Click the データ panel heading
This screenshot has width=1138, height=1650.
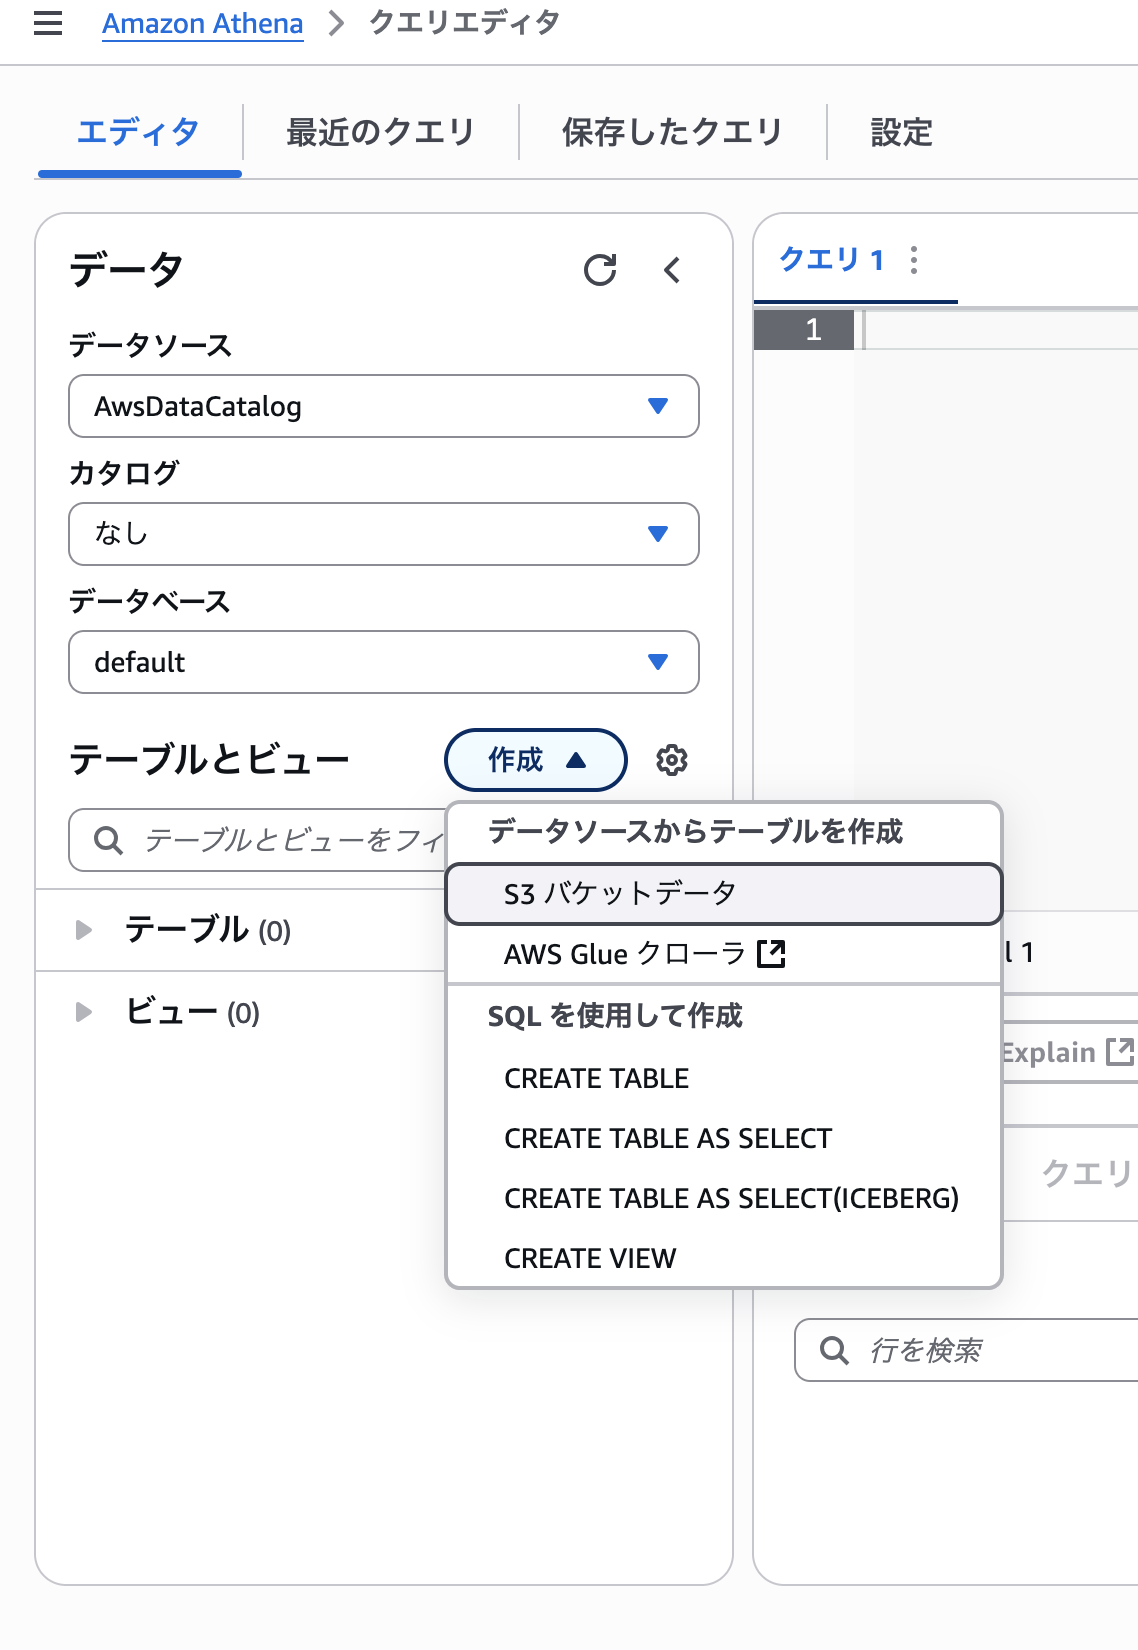pyautogui.click(x=126, y=270)
